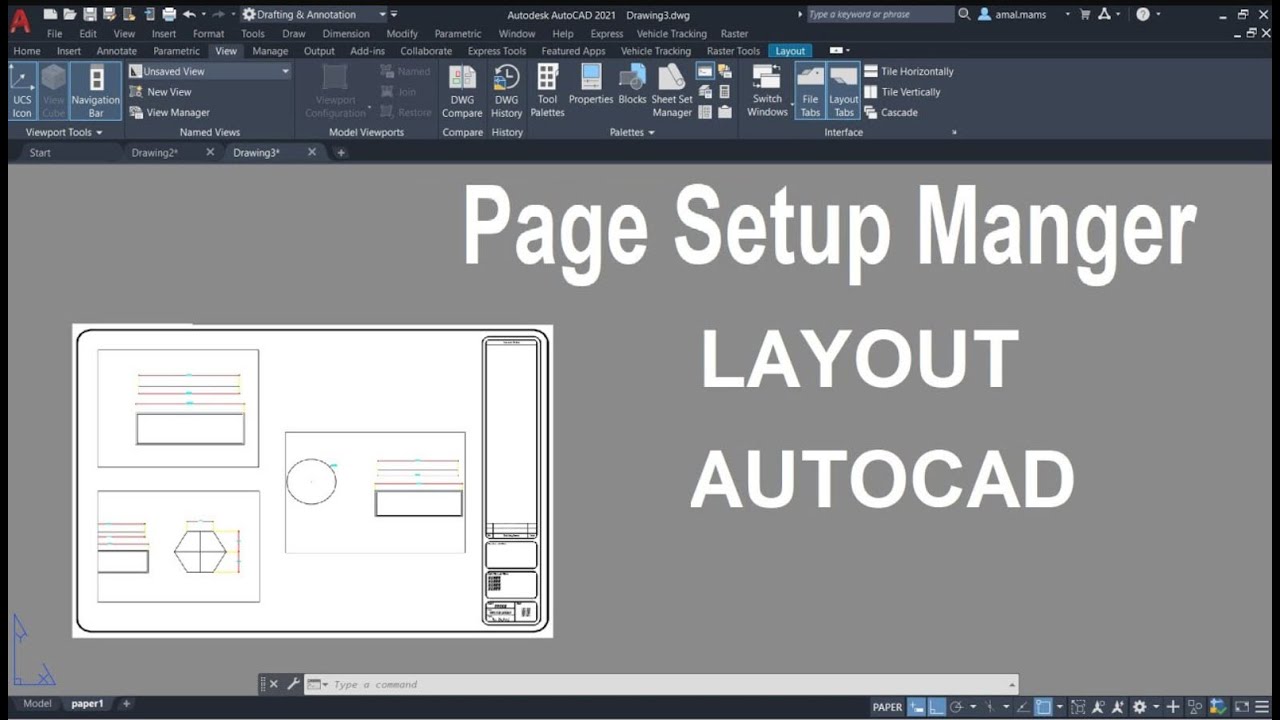Toggle object snap in status bar
This screenshot has height=720, width=1280.
(1043, 707)
